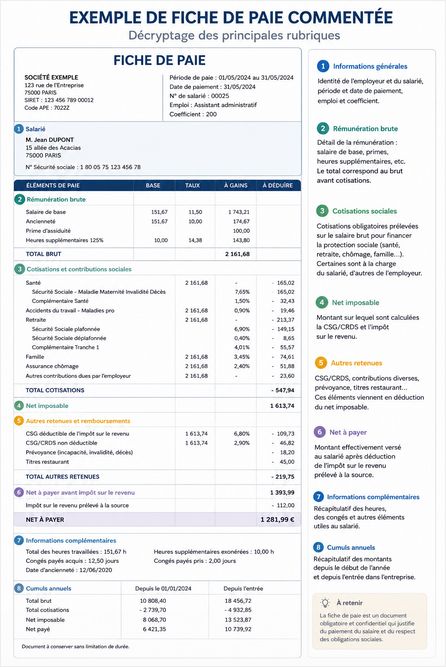Click the 'Période de paie' line
This screenshot has width=446, height=667.
(232, 77)
